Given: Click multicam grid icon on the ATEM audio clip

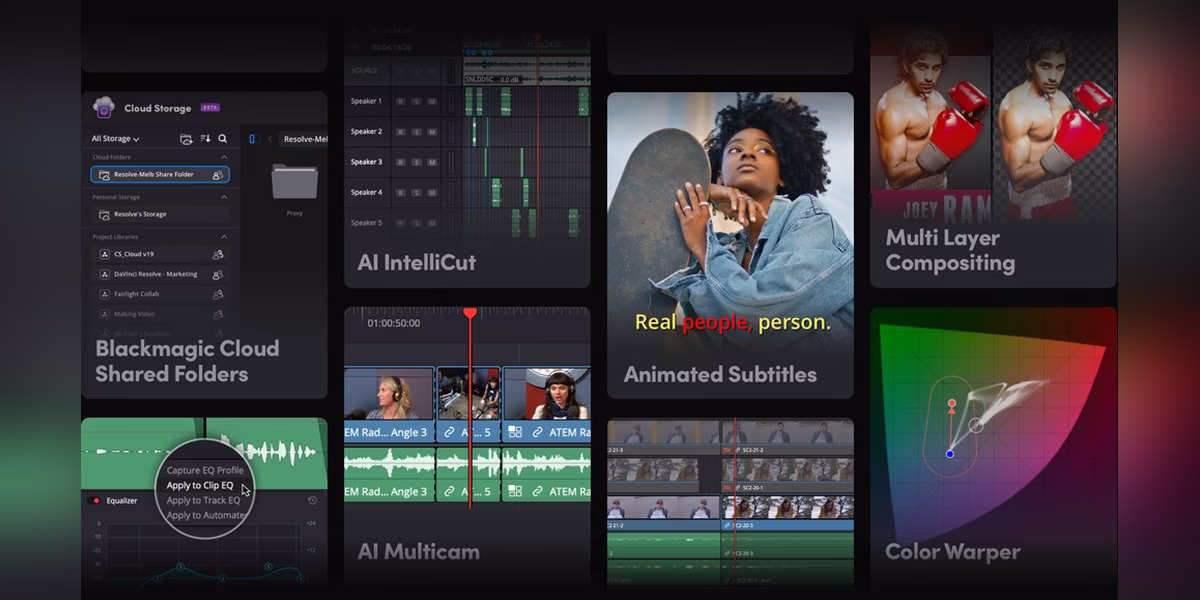Looking at the screenshot, I should pyautogui.click(x=515, y=491).
